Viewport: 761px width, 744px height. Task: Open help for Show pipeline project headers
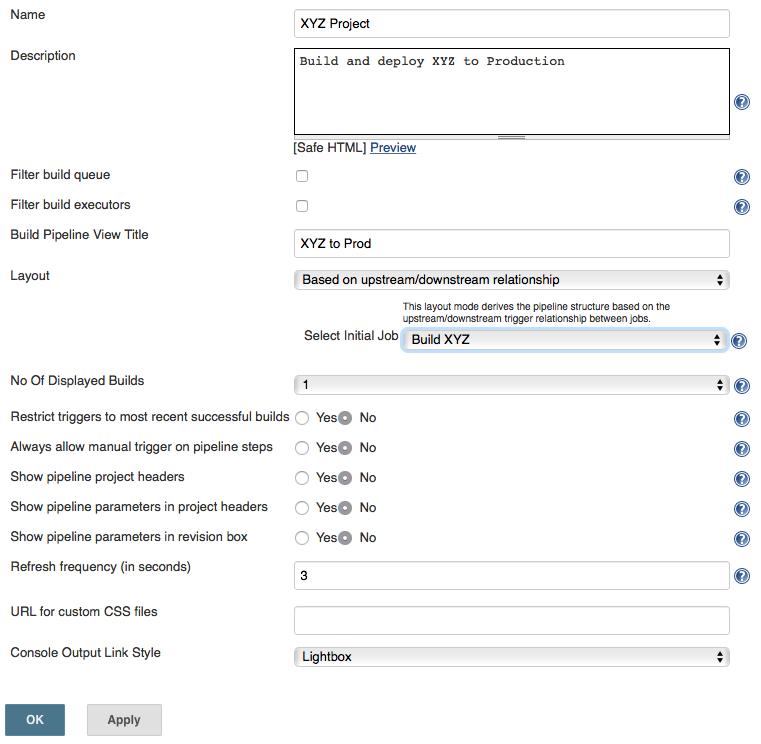point(742,479)
